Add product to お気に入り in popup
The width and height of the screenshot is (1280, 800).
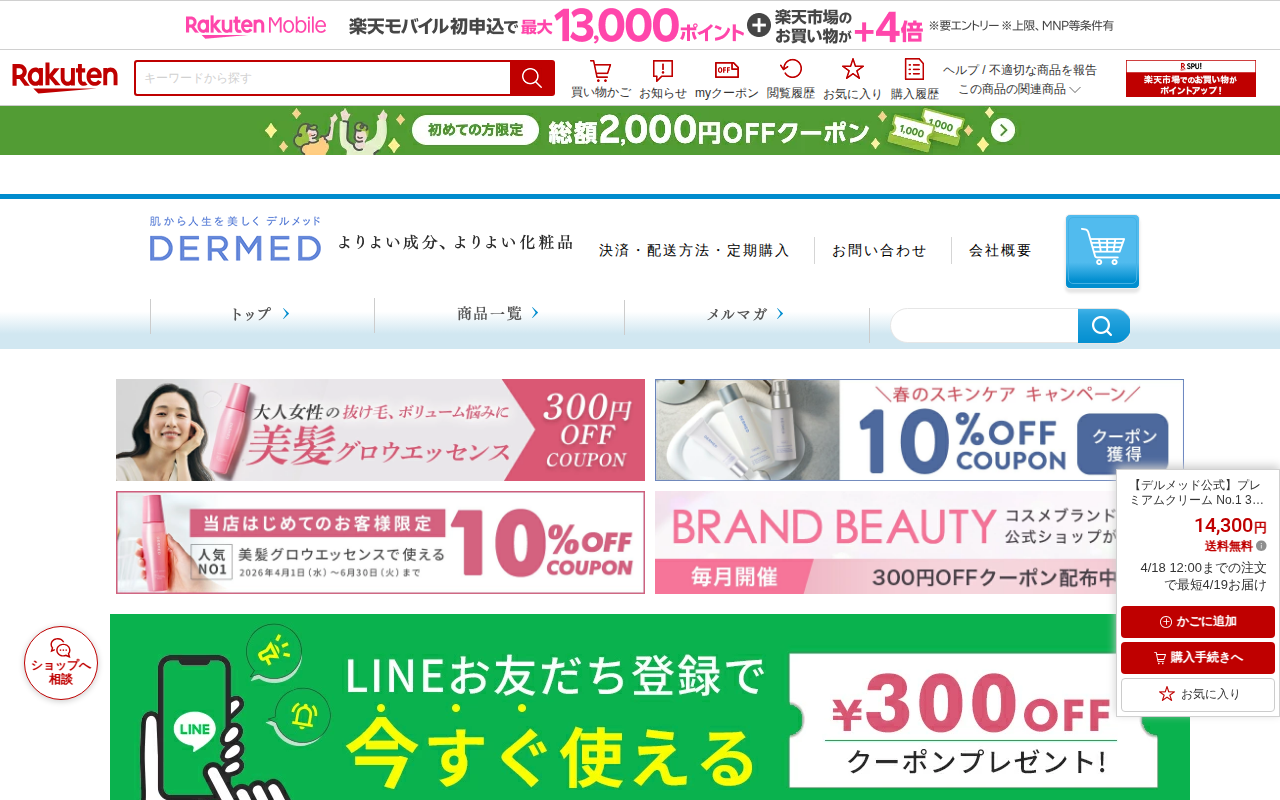(1197, 694)
